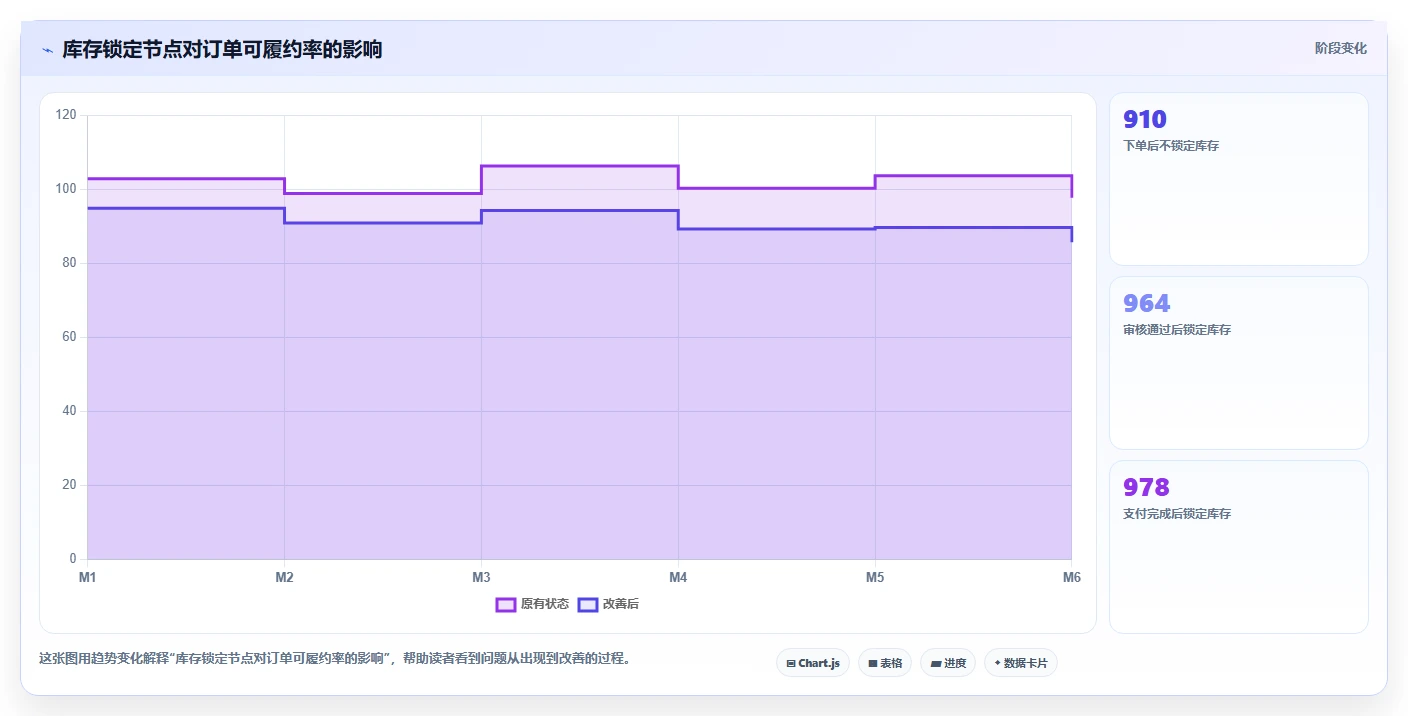
Task: Click the 表格 tag chip
Action: click(x=885, y=663)
